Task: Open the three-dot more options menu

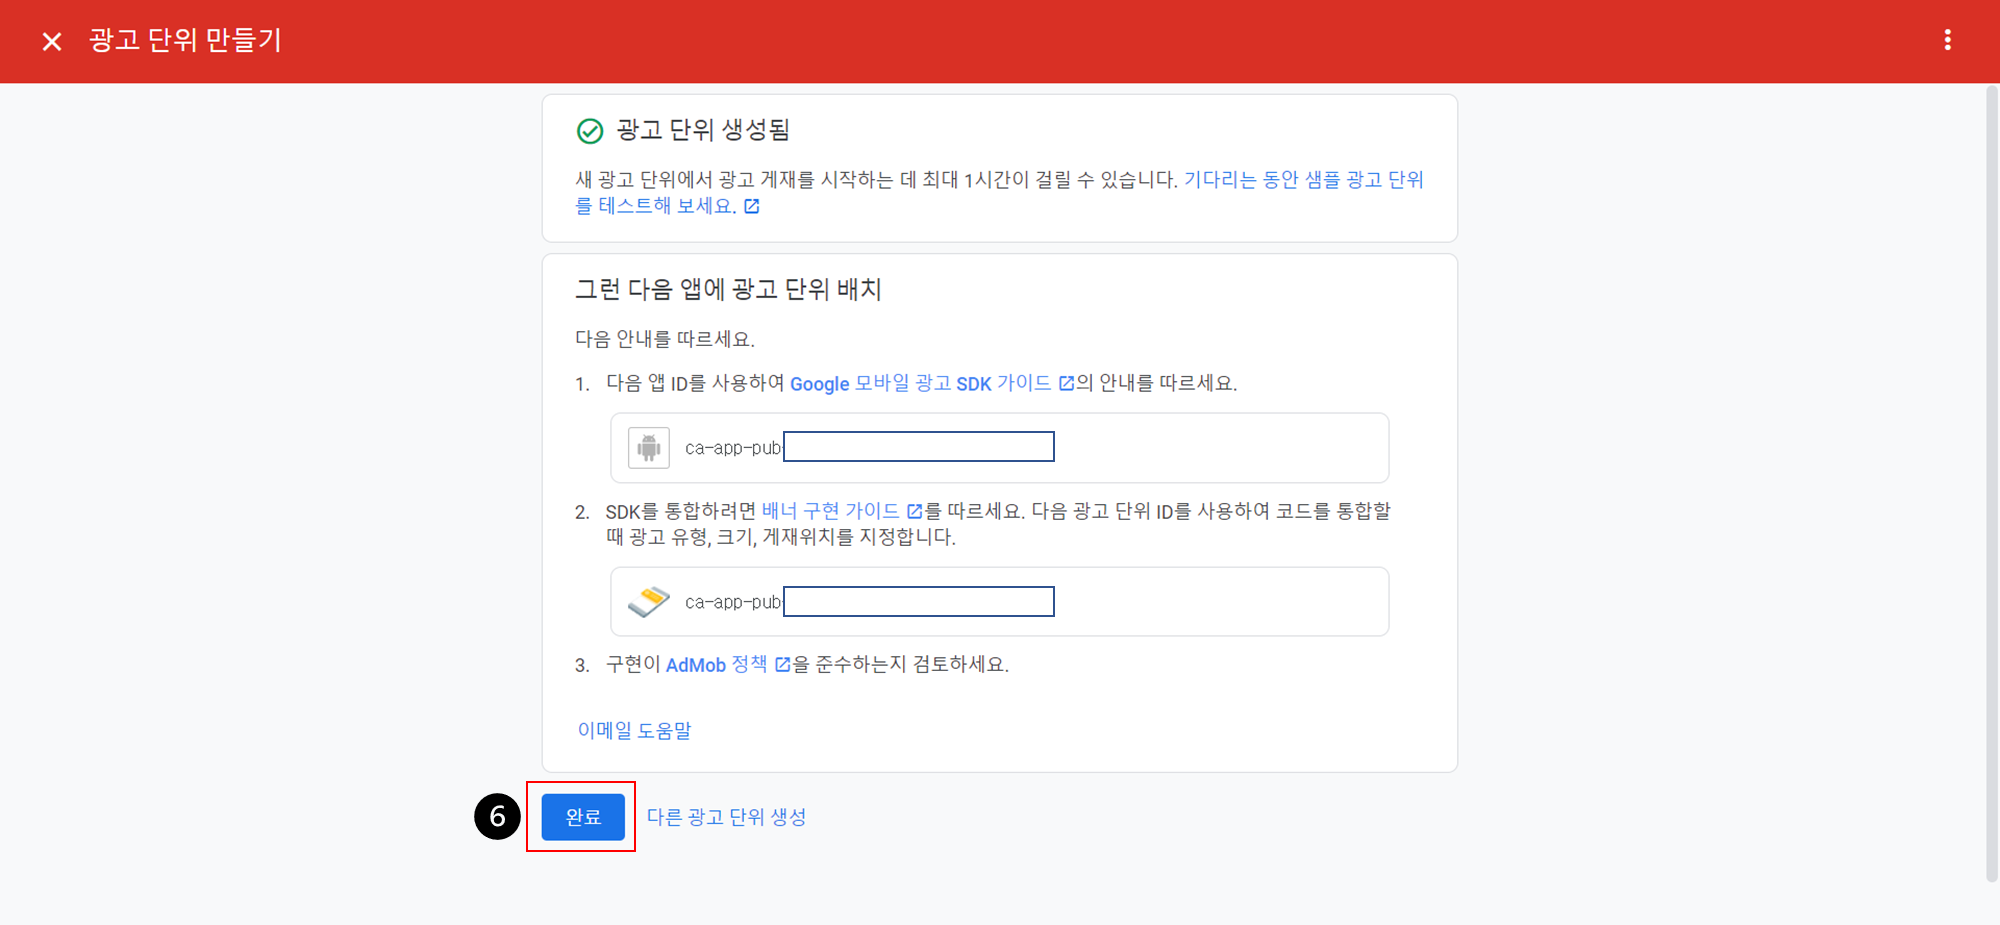Action: point(1947,40)
